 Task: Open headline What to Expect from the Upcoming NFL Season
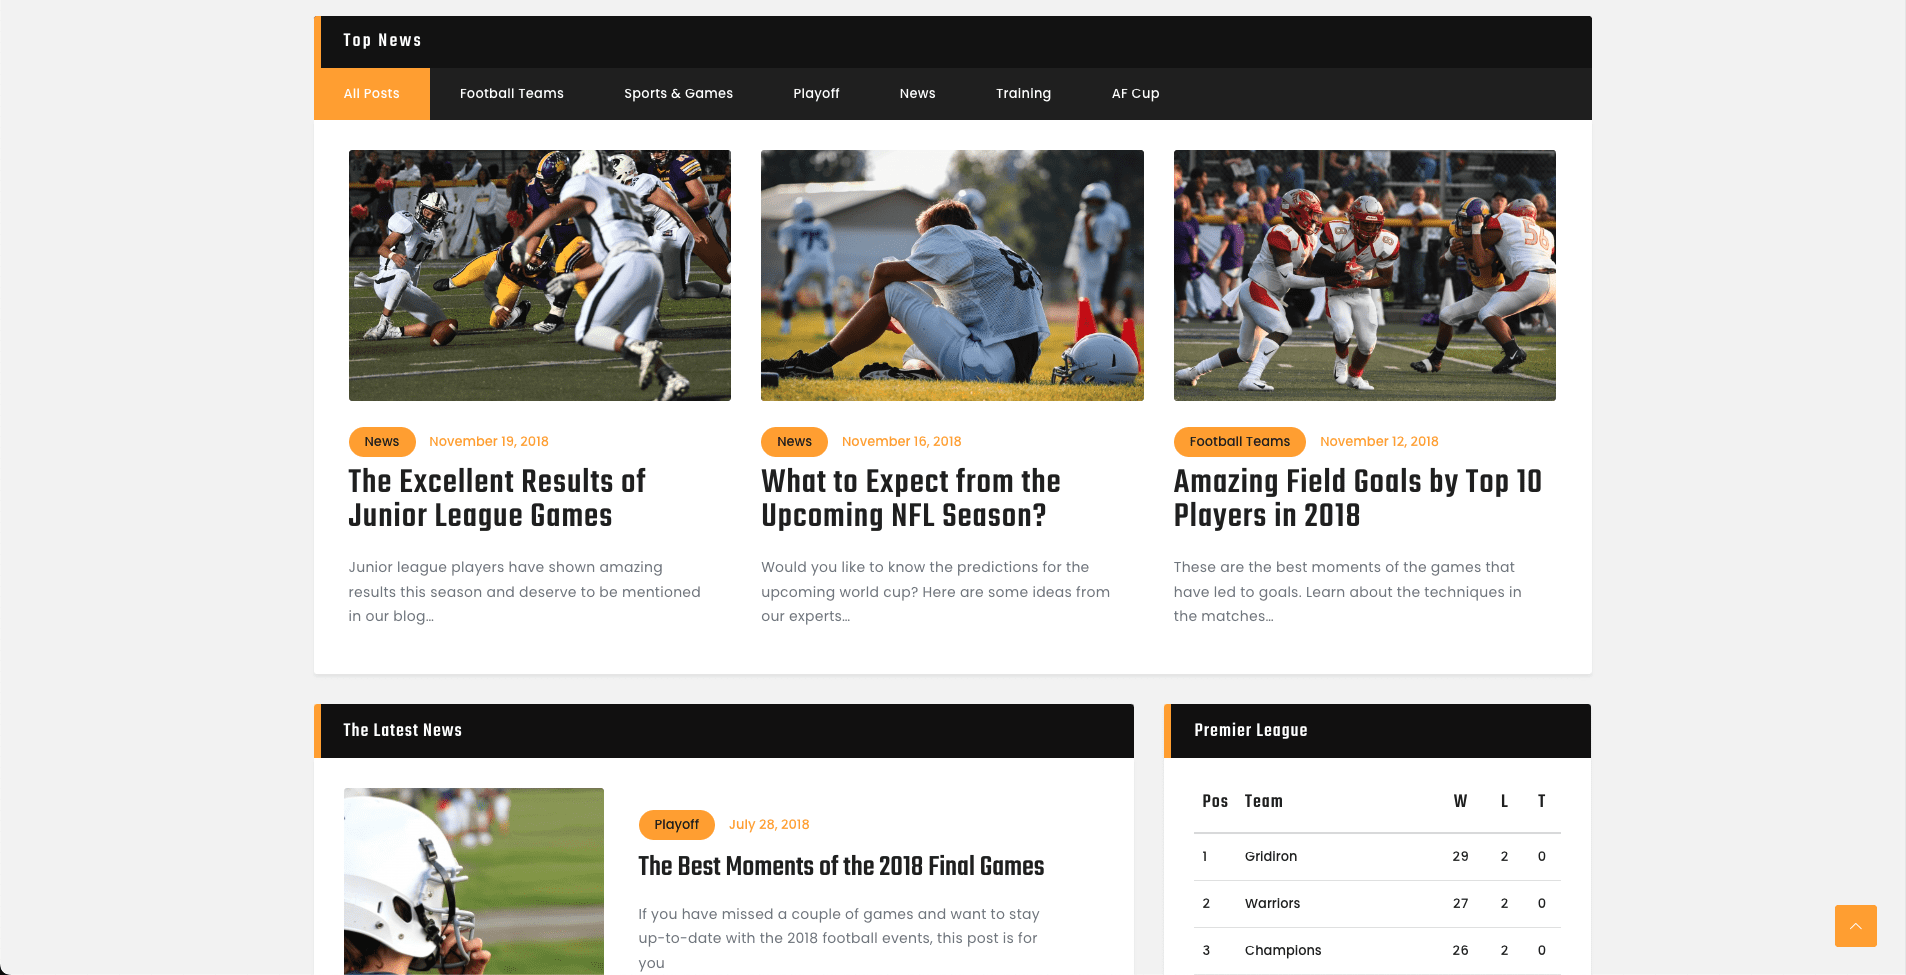[x=911, y=498]
